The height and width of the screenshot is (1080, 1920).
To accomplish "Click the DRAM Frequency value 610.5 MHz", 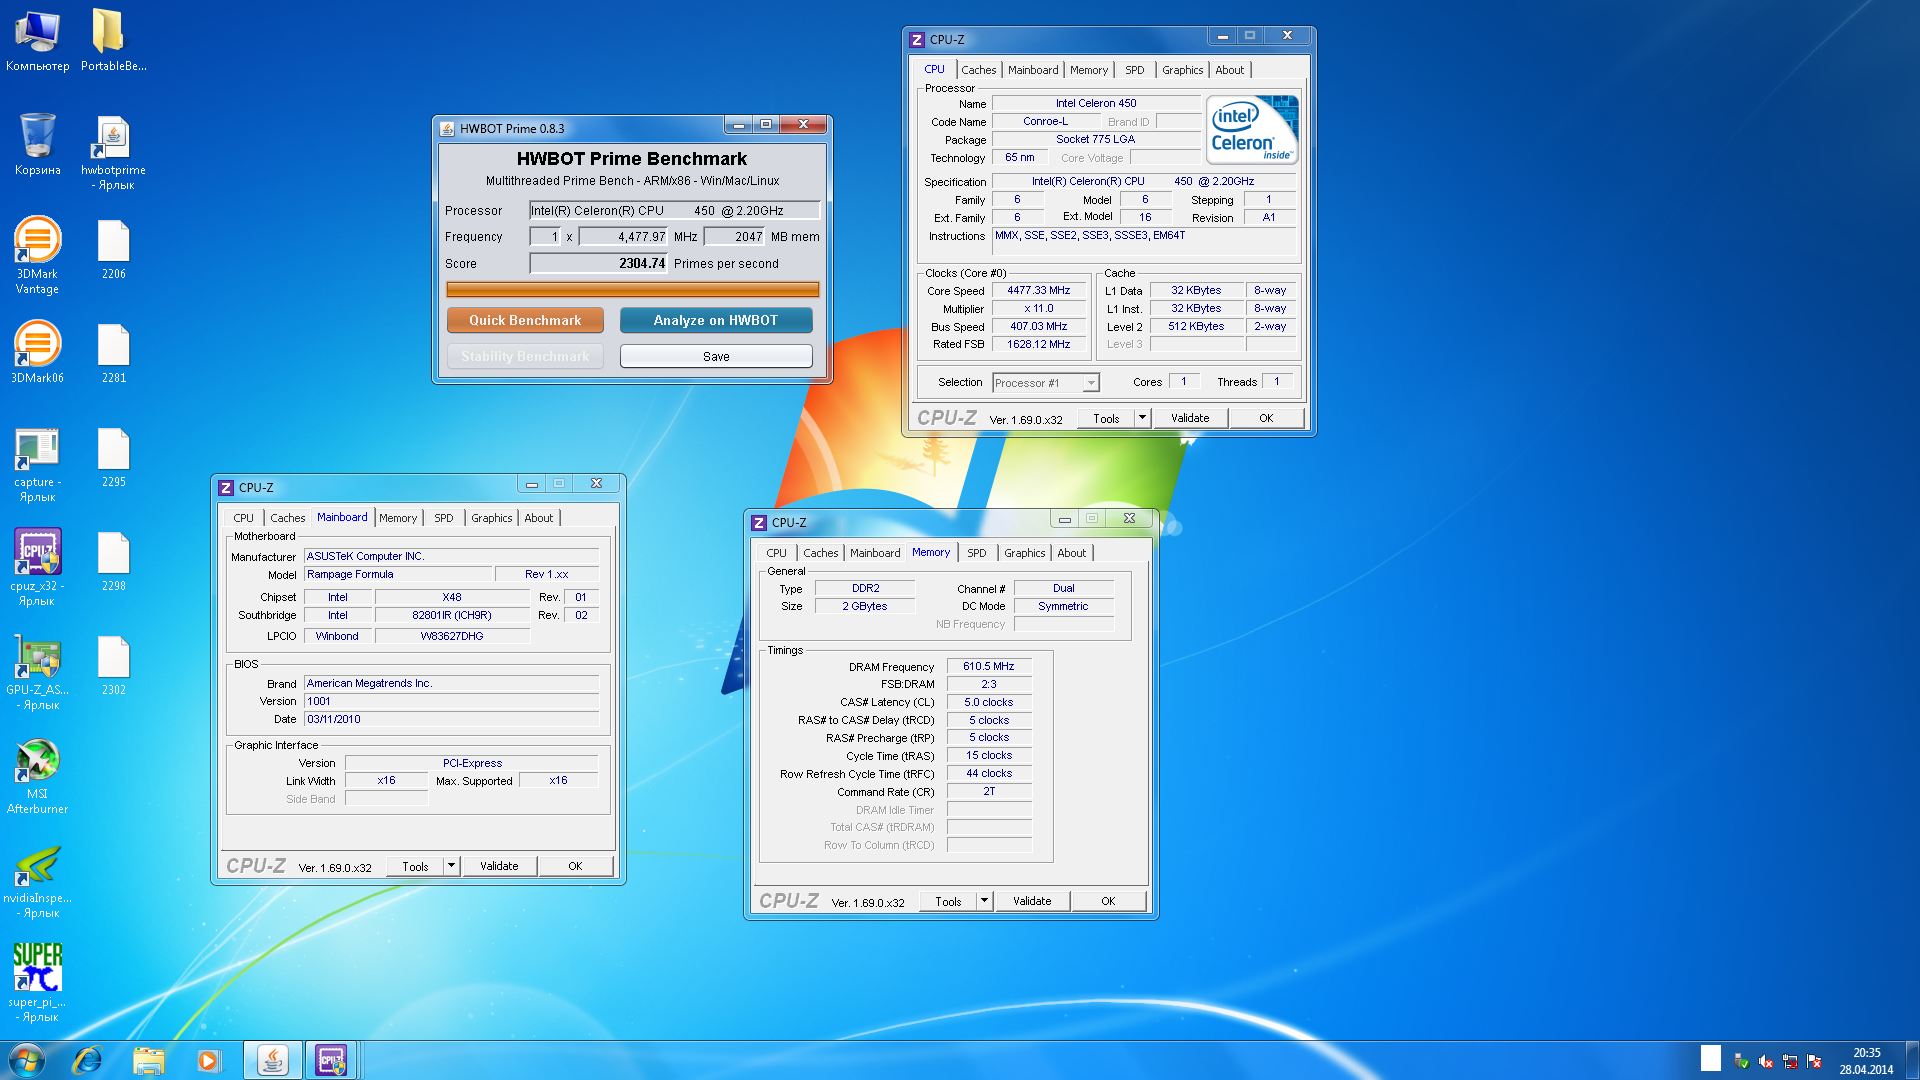I will click(x=988, y=666).
